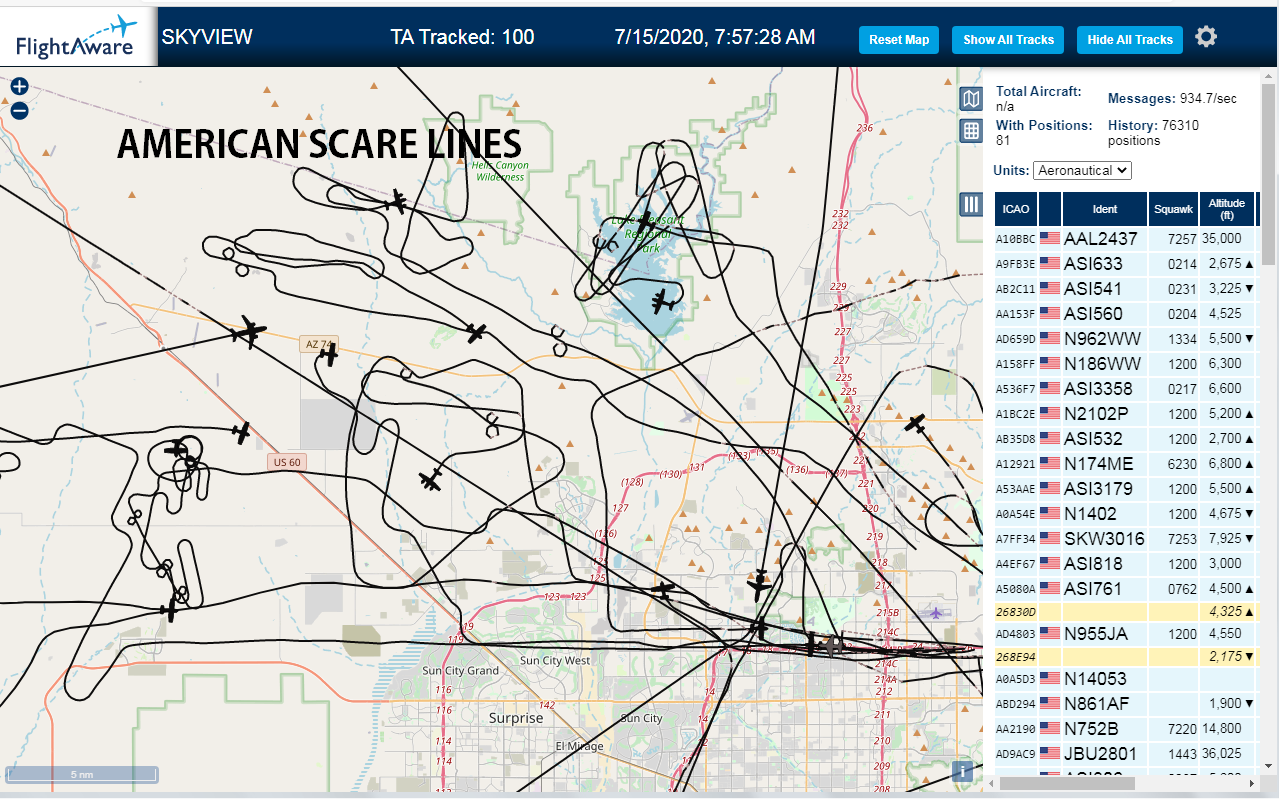1279x799 pixels.
Task: Click the altitude value 36,025
Action: click(1222, 754)
